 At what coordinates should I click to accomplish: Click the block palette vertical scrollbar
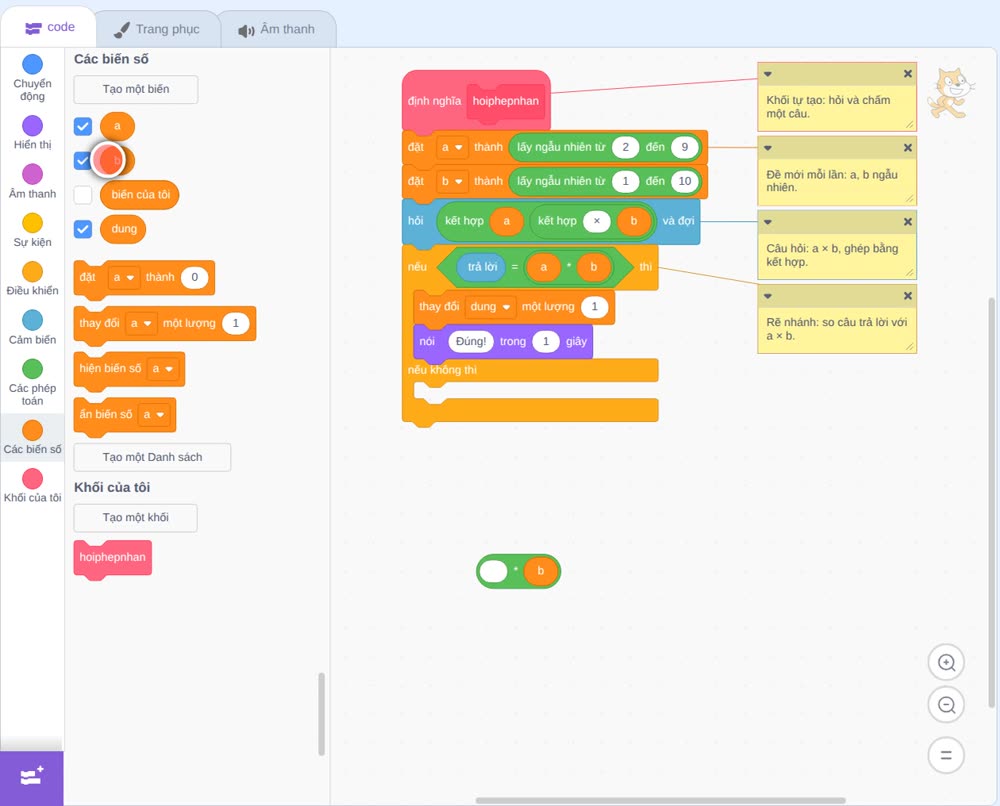tap(321, 714)
